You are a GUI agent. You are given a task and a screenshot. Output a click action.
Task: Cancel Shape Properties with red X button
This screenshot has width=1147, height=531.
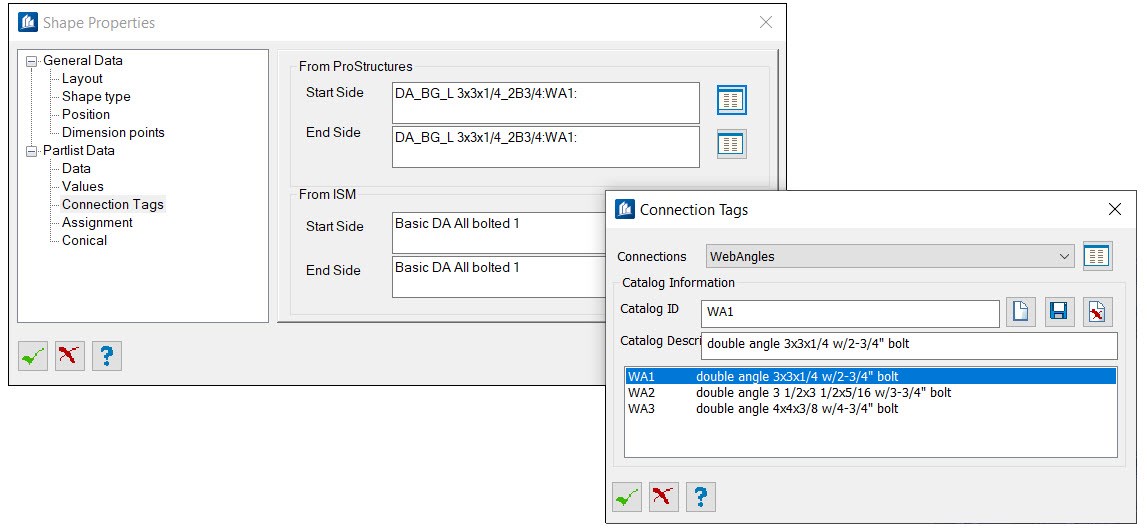click(70, 356)
